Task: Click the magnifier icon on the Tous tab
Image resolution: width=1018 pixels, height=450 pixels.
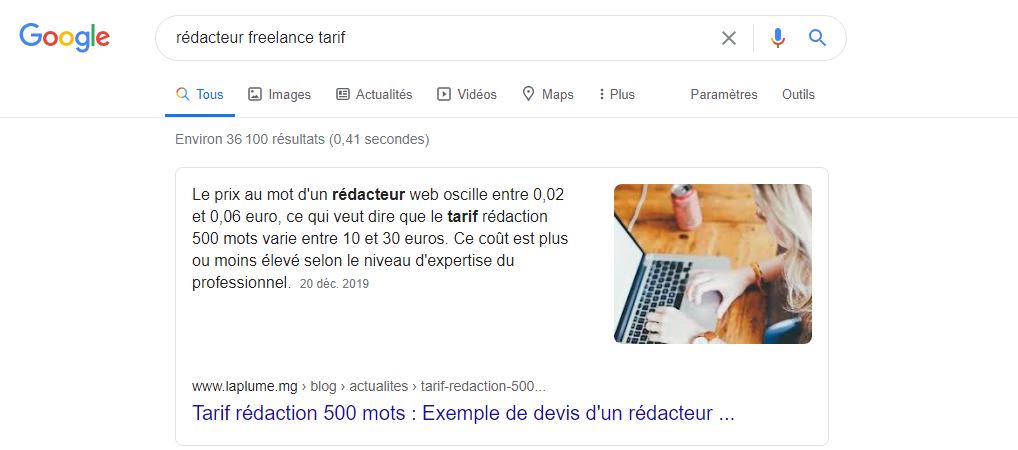Action: [182, 94]
